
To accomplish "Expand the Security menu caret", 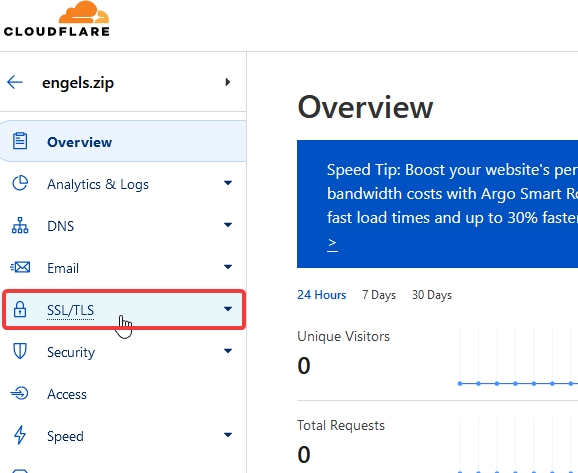I will pos(228,351).
